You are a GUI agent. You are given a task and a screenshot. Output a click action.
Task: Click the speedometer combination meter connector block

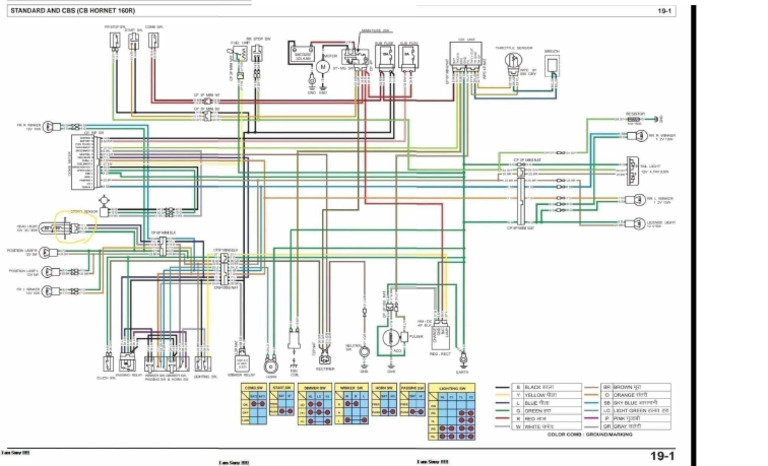[86, 162]
